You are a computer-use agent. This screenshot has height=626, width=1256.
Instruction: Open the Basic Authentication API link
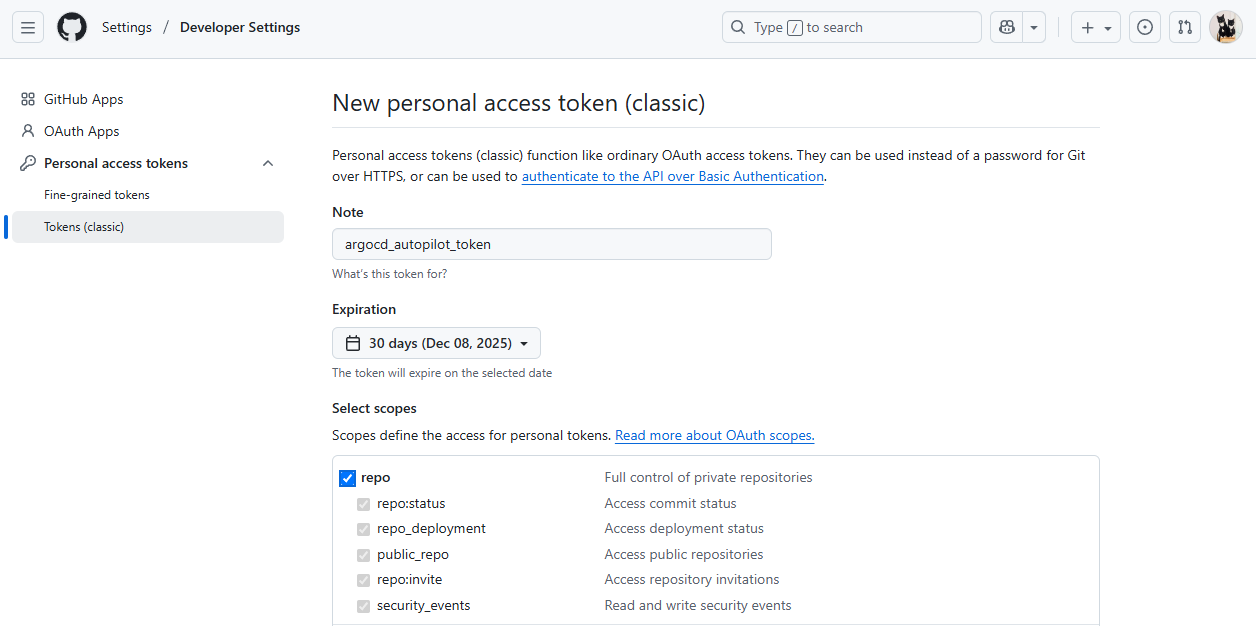[x=672, y=177]
